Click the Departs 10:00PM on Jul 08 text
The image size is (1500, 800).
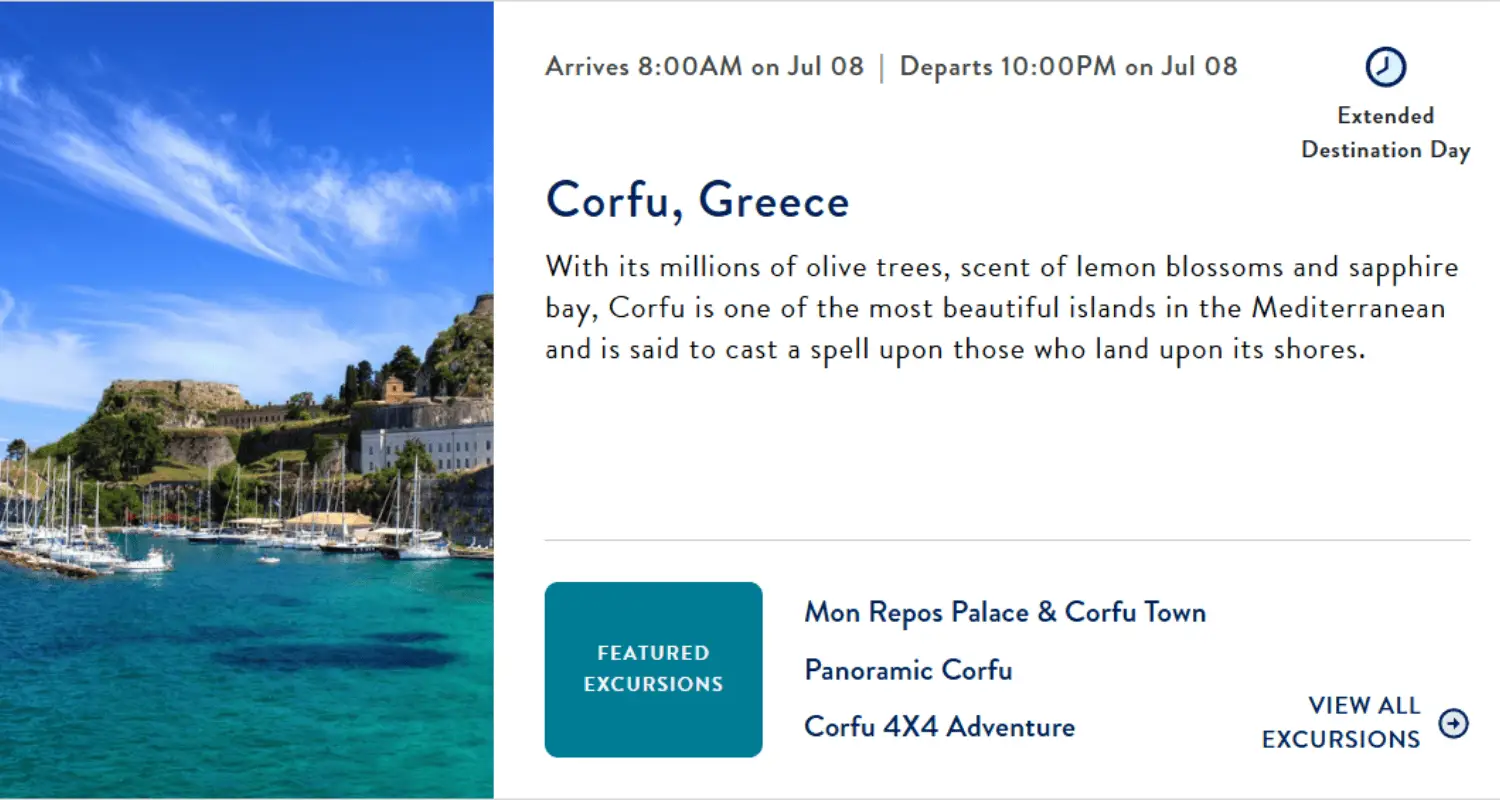pyautogui.click(x=1068, y=66)
